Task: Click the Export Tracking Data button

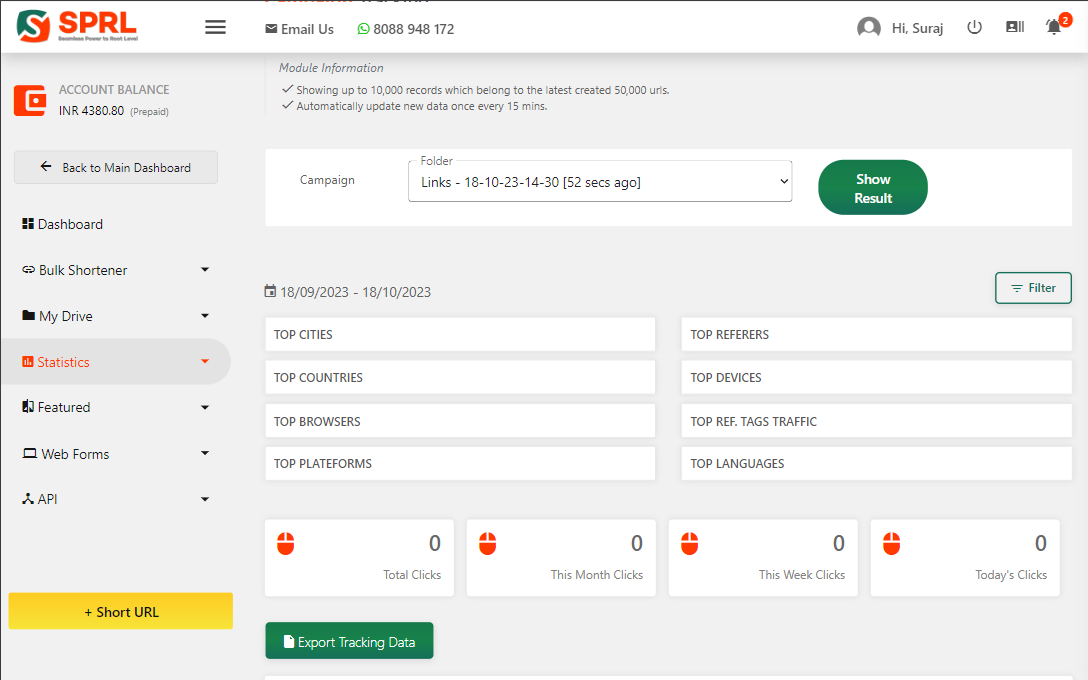Action: pyautogui.click(x=349, y=642)
